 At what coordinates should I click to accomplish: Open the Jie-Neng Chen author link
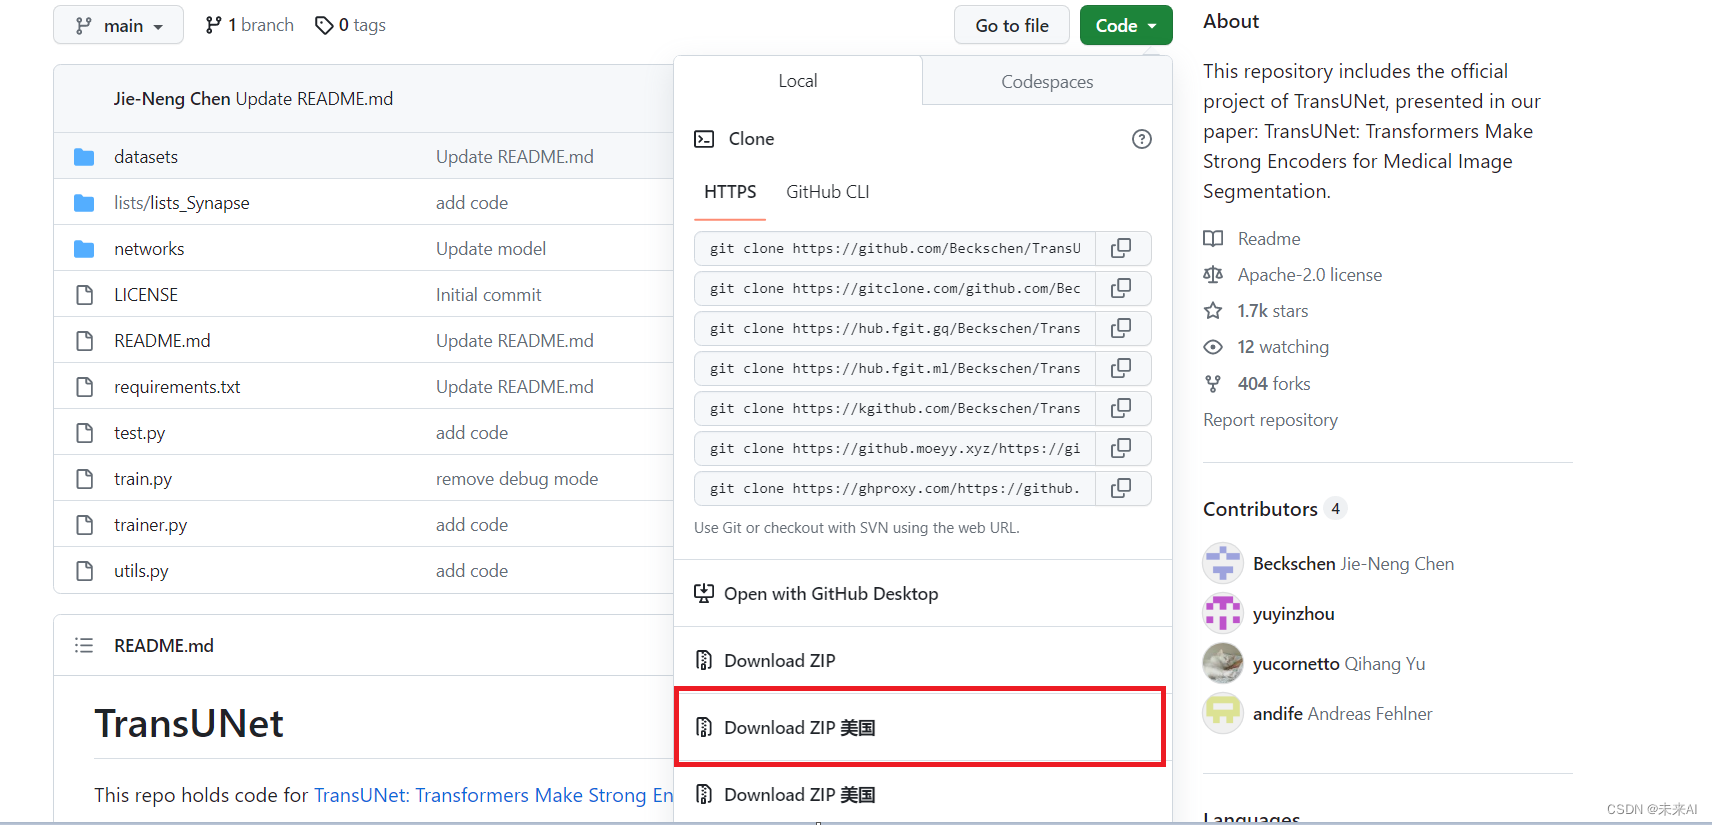[x=172, y=99]
